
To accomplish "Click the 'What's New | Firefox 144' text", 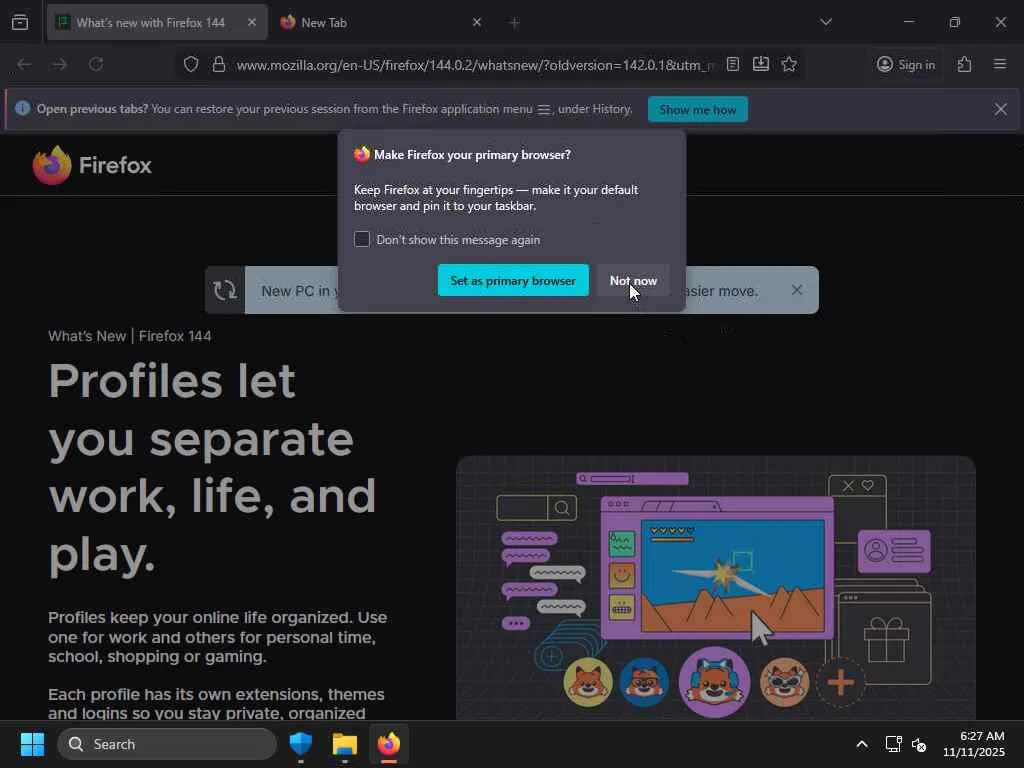I will [x=129, y=336].
